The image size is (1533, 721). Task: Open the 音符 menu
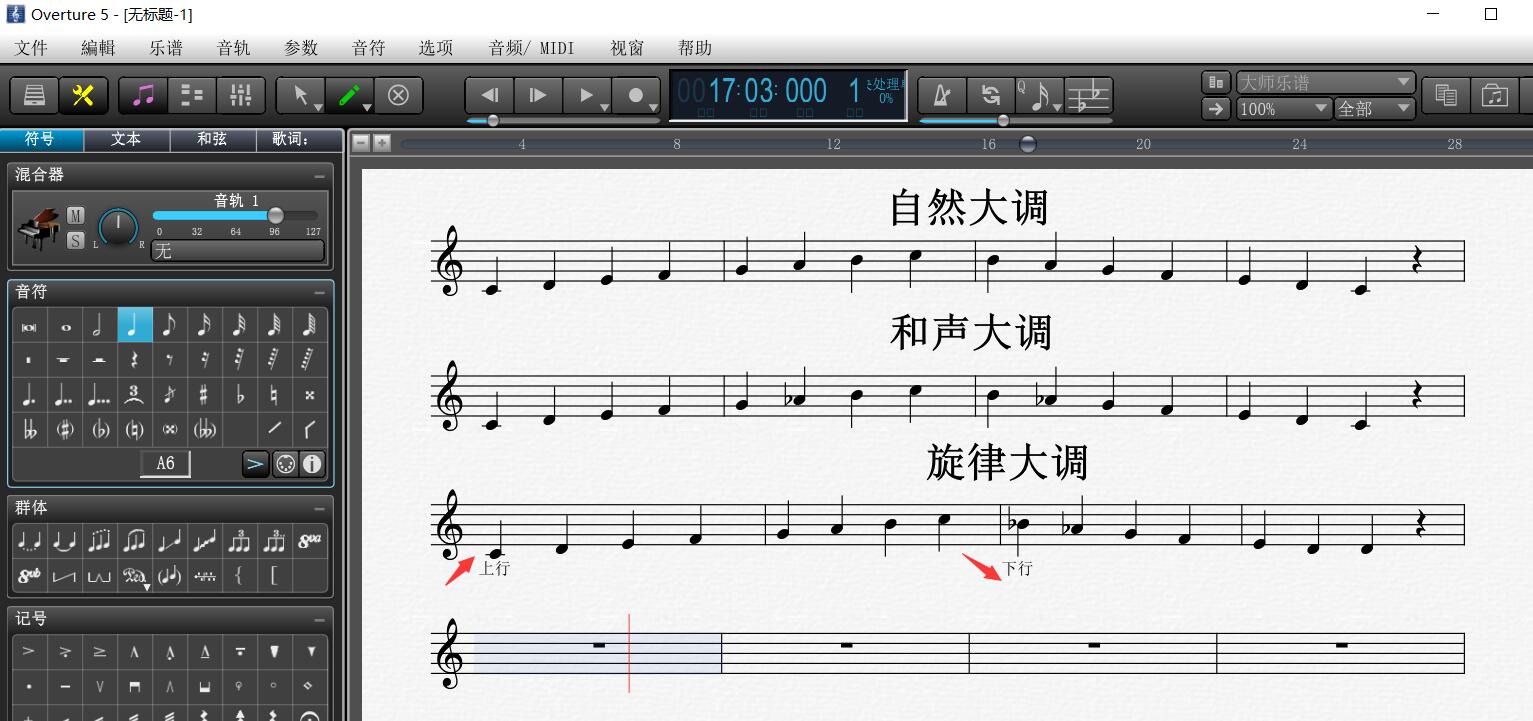[367, 47]
